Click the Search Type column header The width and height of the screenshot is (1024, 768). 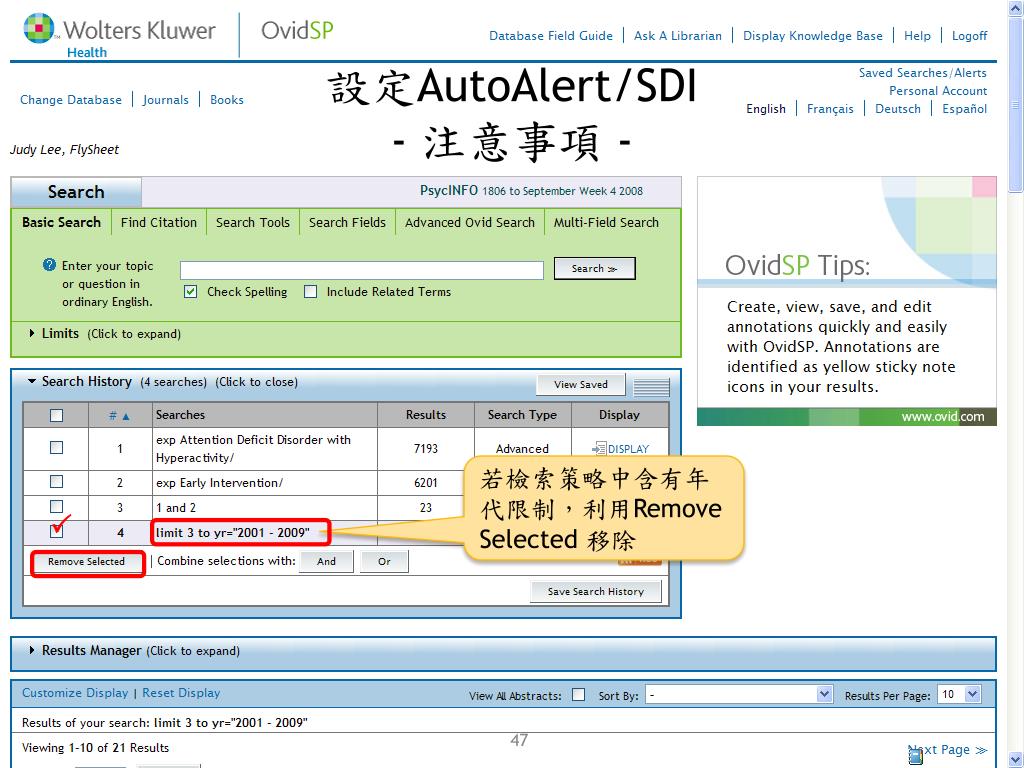click(522, 415)
